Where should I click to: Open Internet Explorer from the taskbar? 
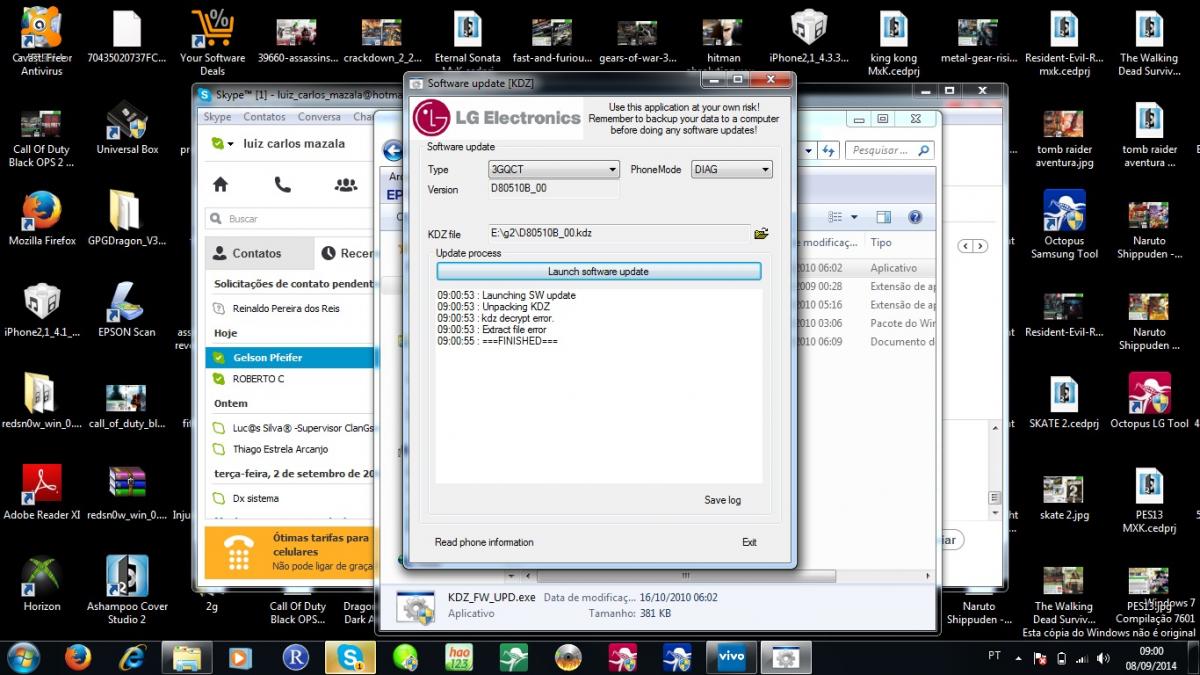[x=132, y=657]
